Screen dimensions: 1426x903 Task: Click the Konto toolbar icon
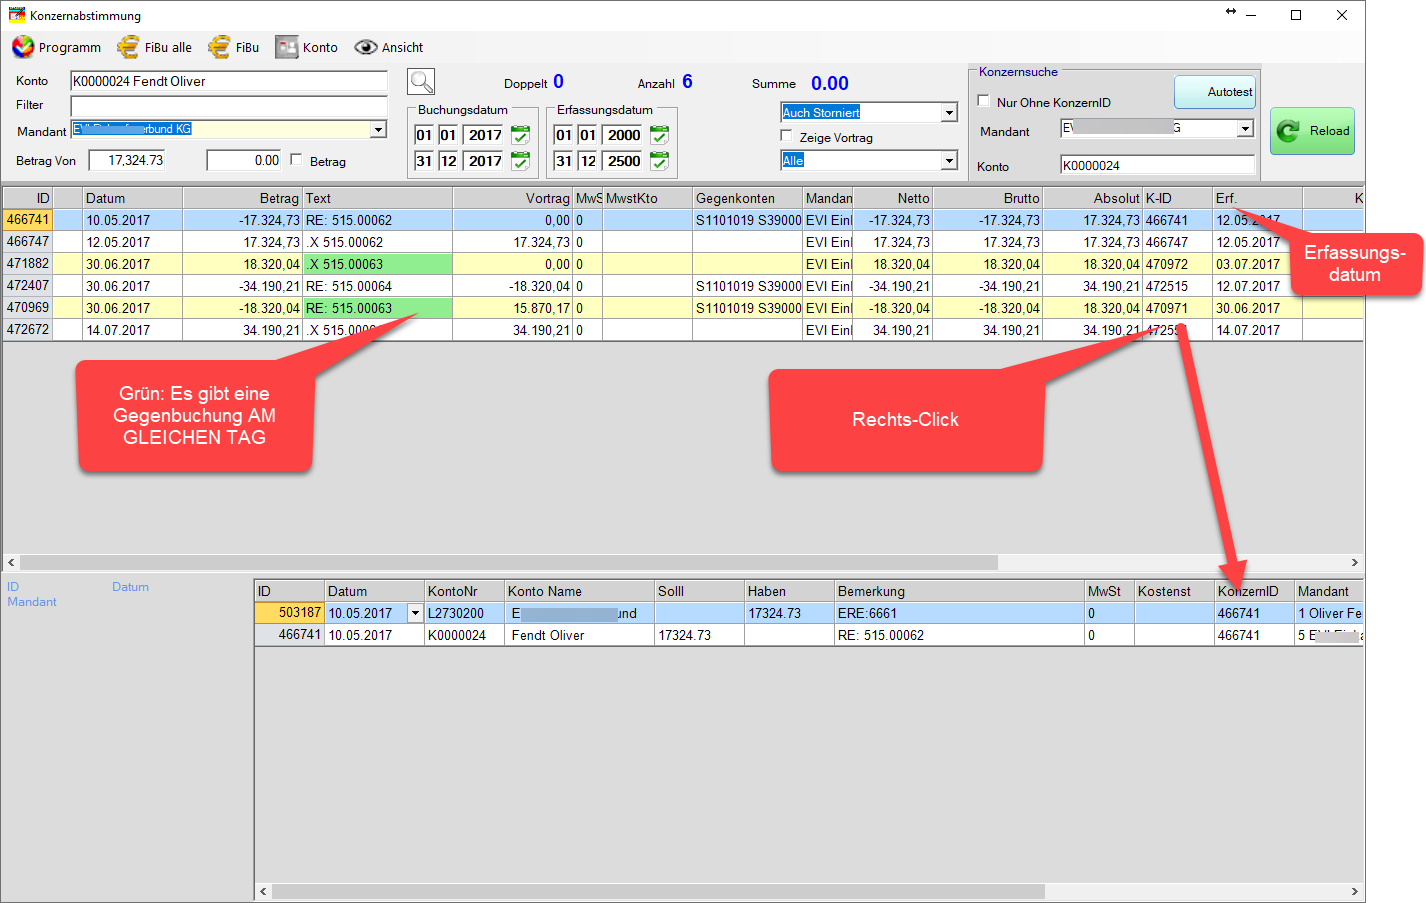[287, 47]
